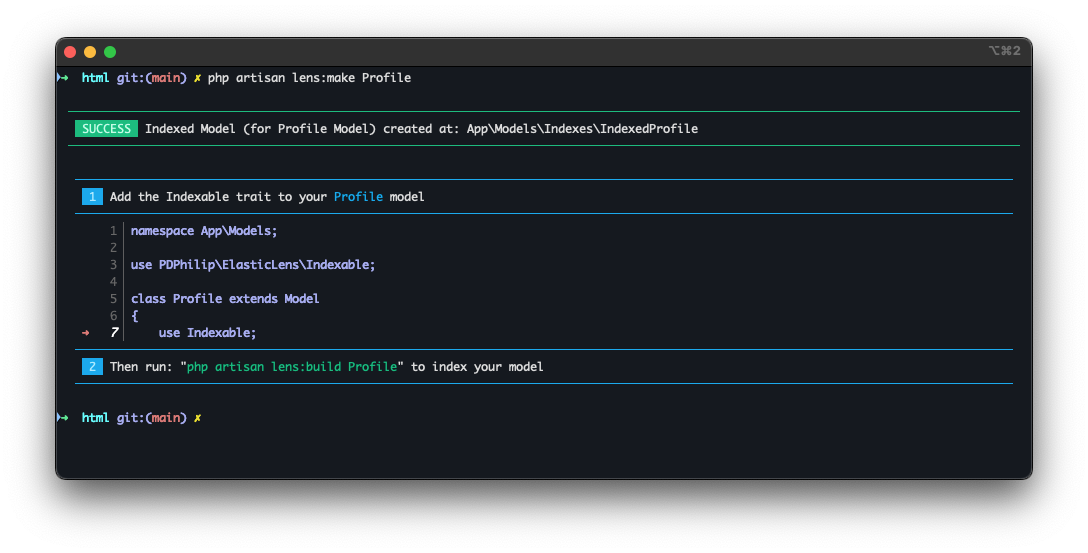Image resolution: width=1088 pixels, height=553 pixels.
Task: Click the 'class Profile extends Model' code line
Action: [225, 299]
